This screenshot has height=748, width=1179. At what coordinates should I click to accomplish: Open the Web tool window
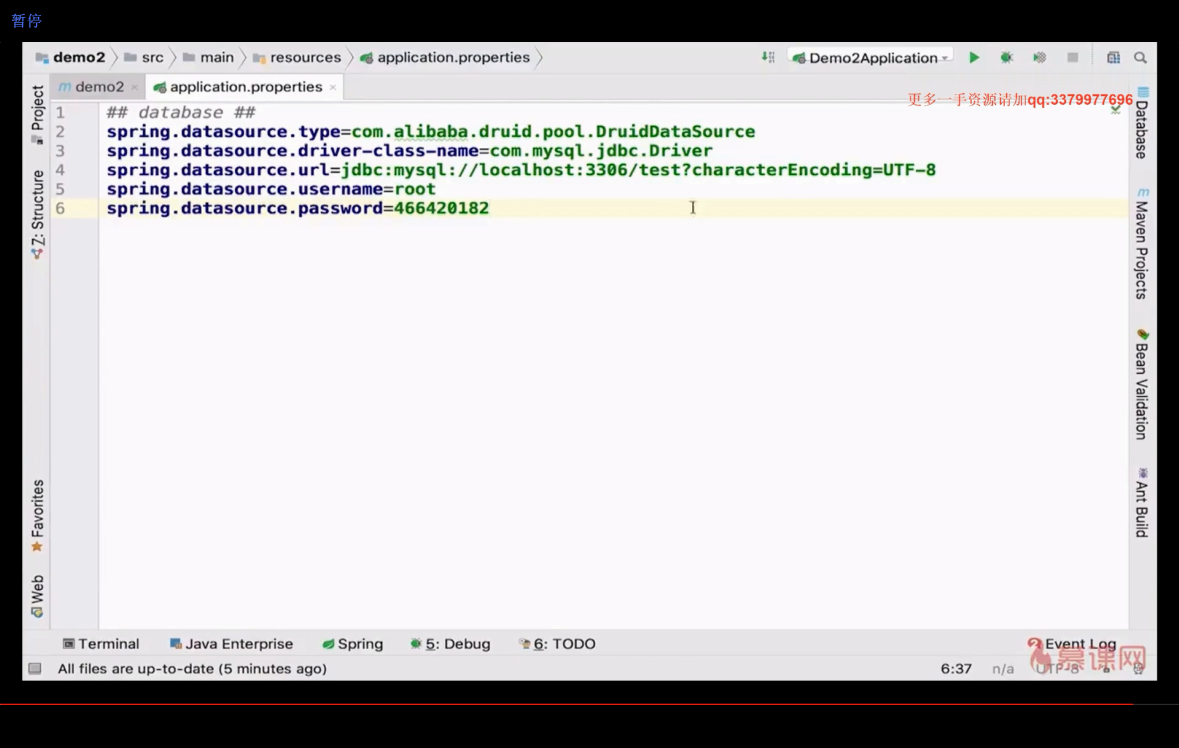pyautogui.click(x=37, y=596)
